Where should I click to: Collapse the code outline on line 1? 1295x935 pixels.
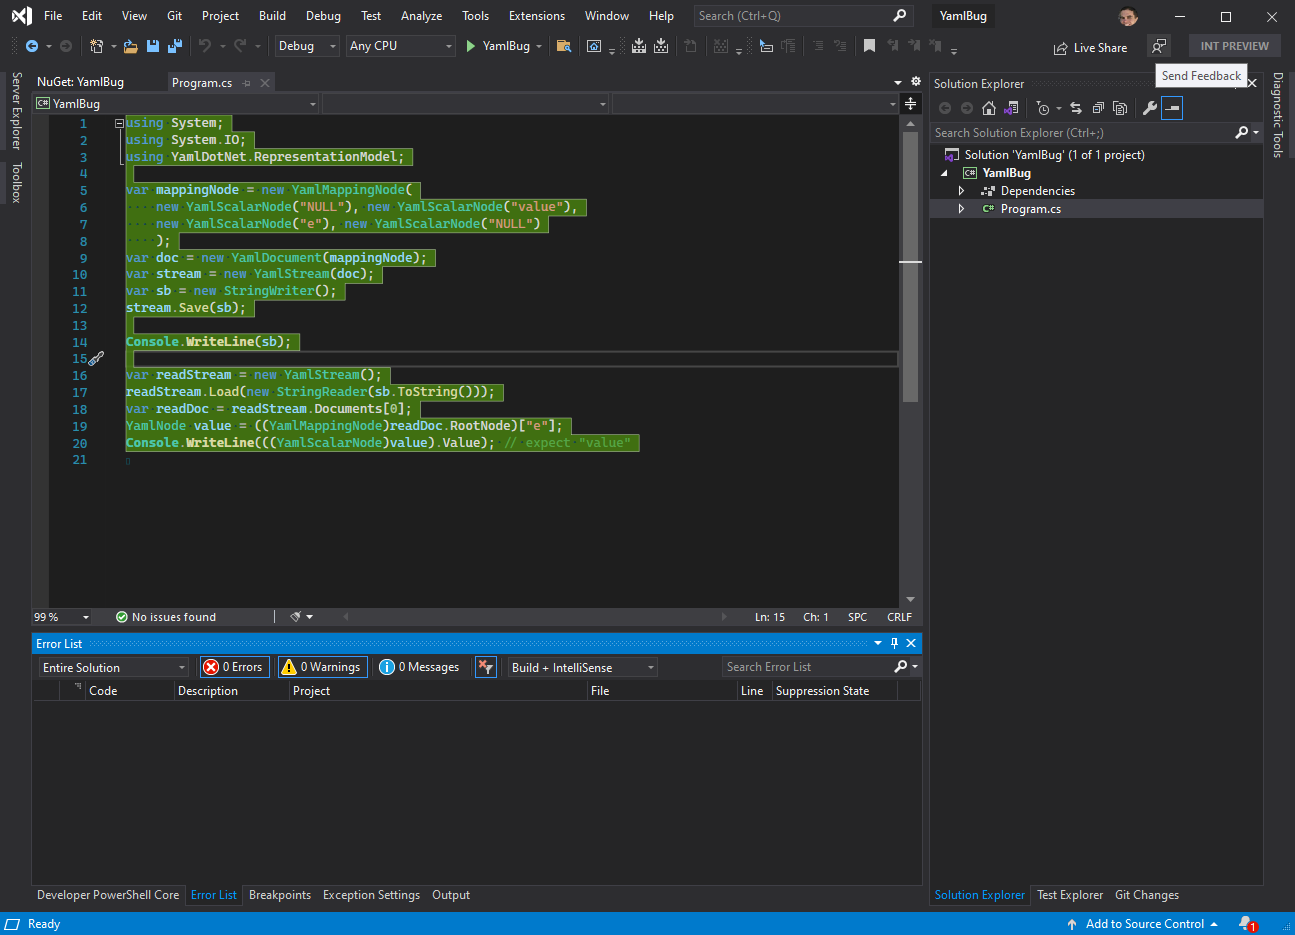tap(118, 122)
